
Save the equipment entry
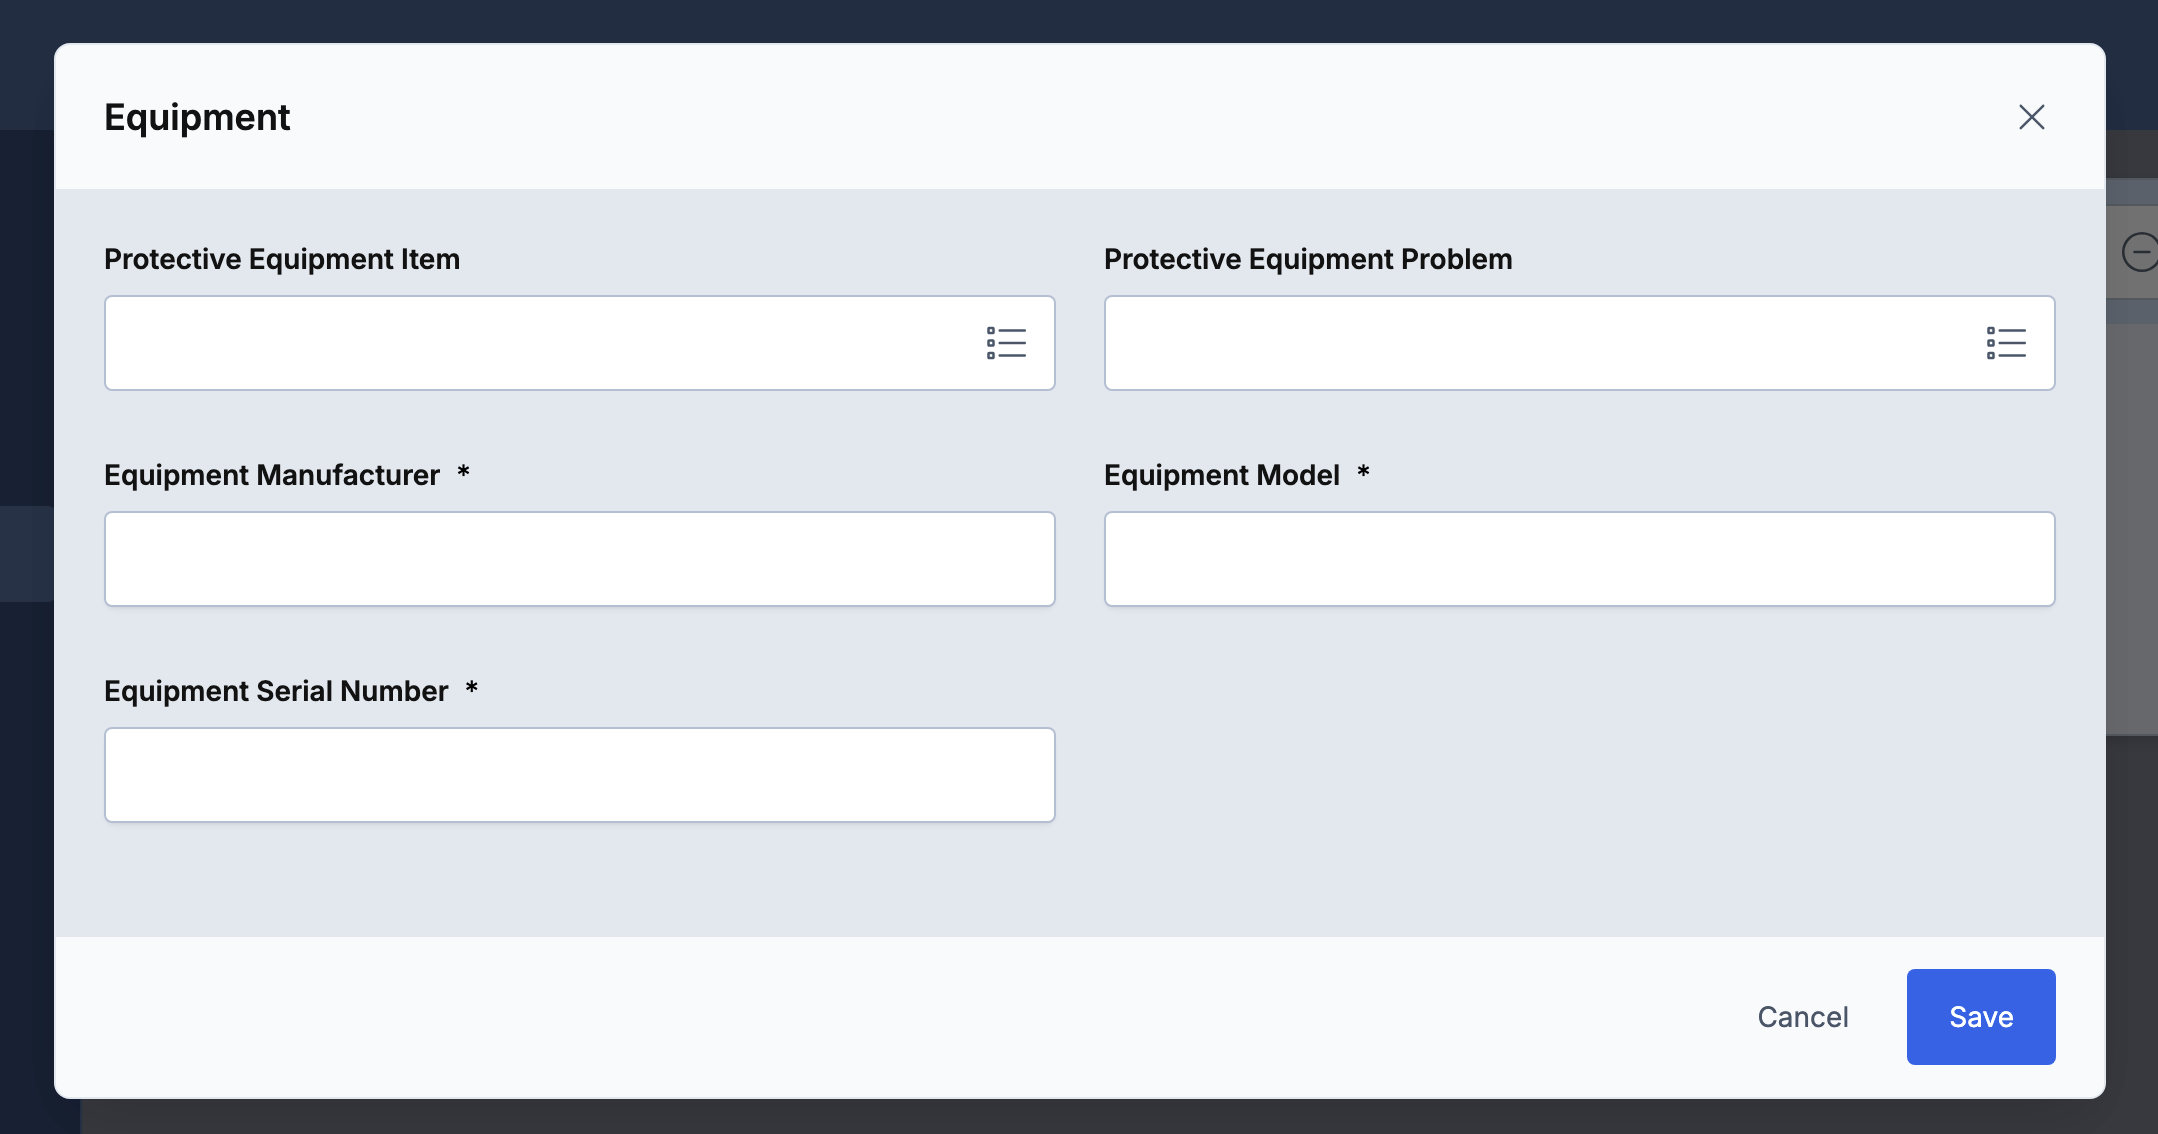pos(1980,1017)
